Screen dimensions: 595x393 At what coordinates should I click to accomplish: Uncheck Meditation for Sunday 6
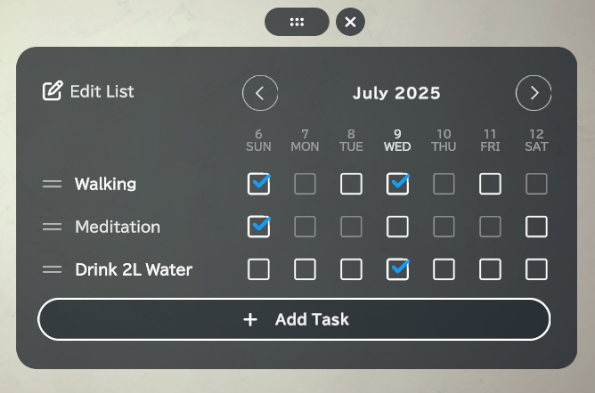[259, 227]
